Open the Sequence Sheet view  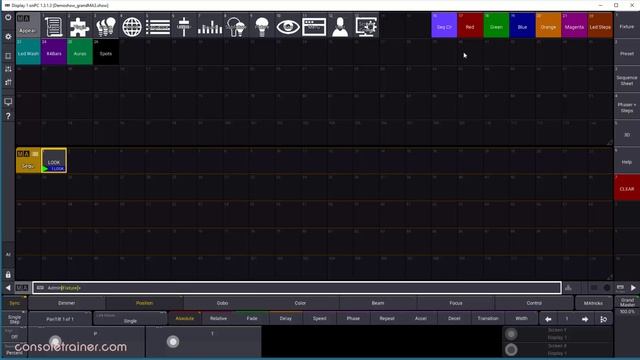click(x=627, y=80)
